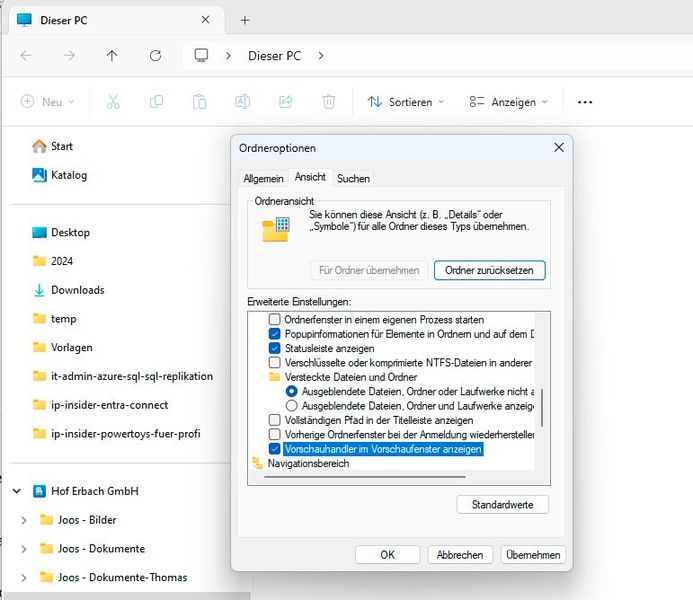The width and height of the screenshot is (693, 600).
Task: Click the monitor icon in address bar
Action: point(201,55)
